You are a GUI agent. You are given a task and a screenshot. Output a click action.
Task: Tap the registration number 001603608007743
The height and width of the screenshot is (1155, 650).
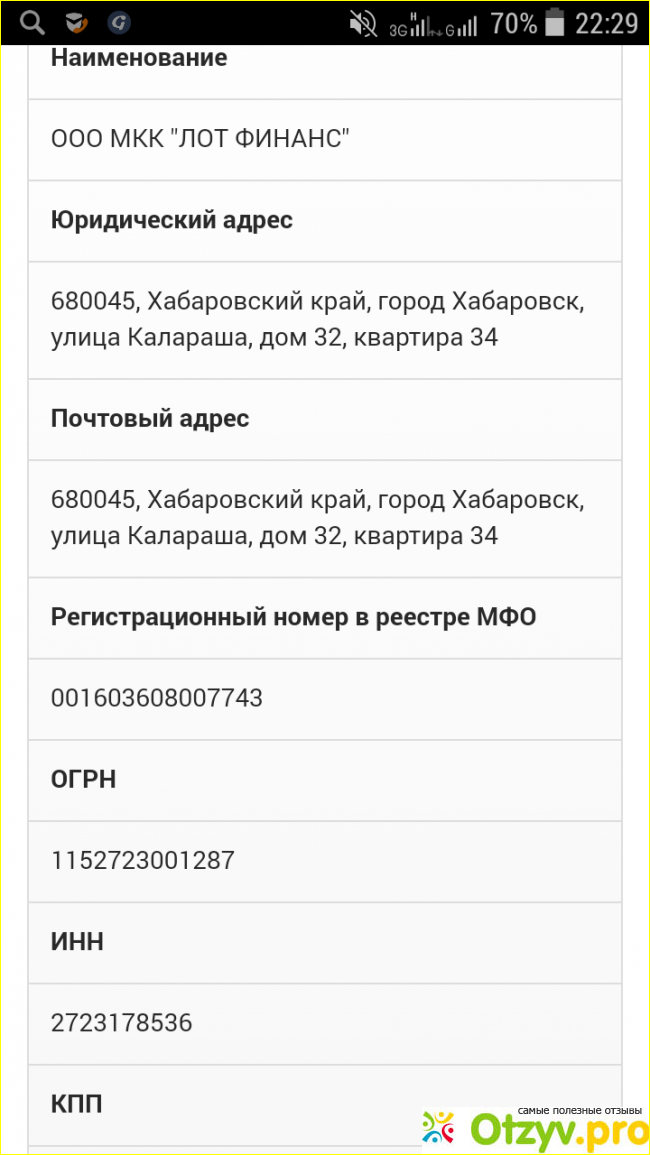(x=157, y=698)
